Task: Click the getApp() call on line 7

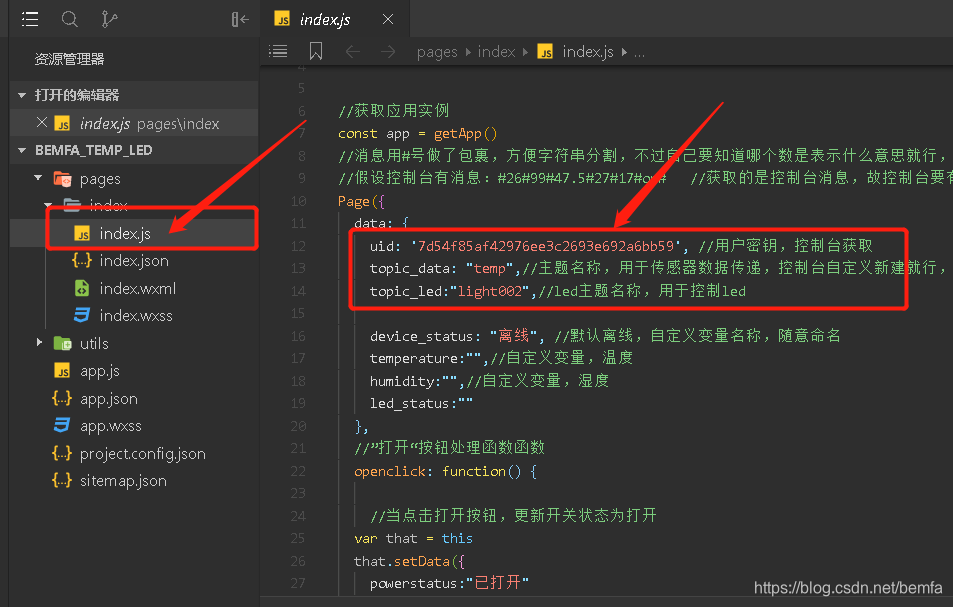Action: point(466,134)
